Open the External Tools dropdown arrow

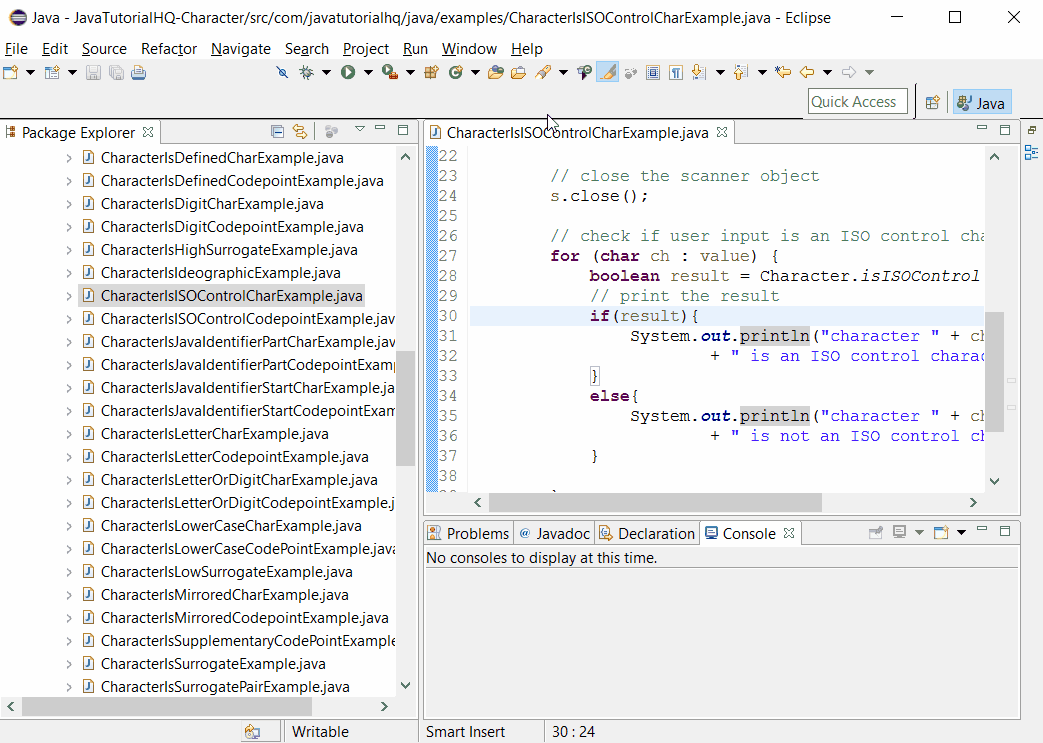[410, 73]
